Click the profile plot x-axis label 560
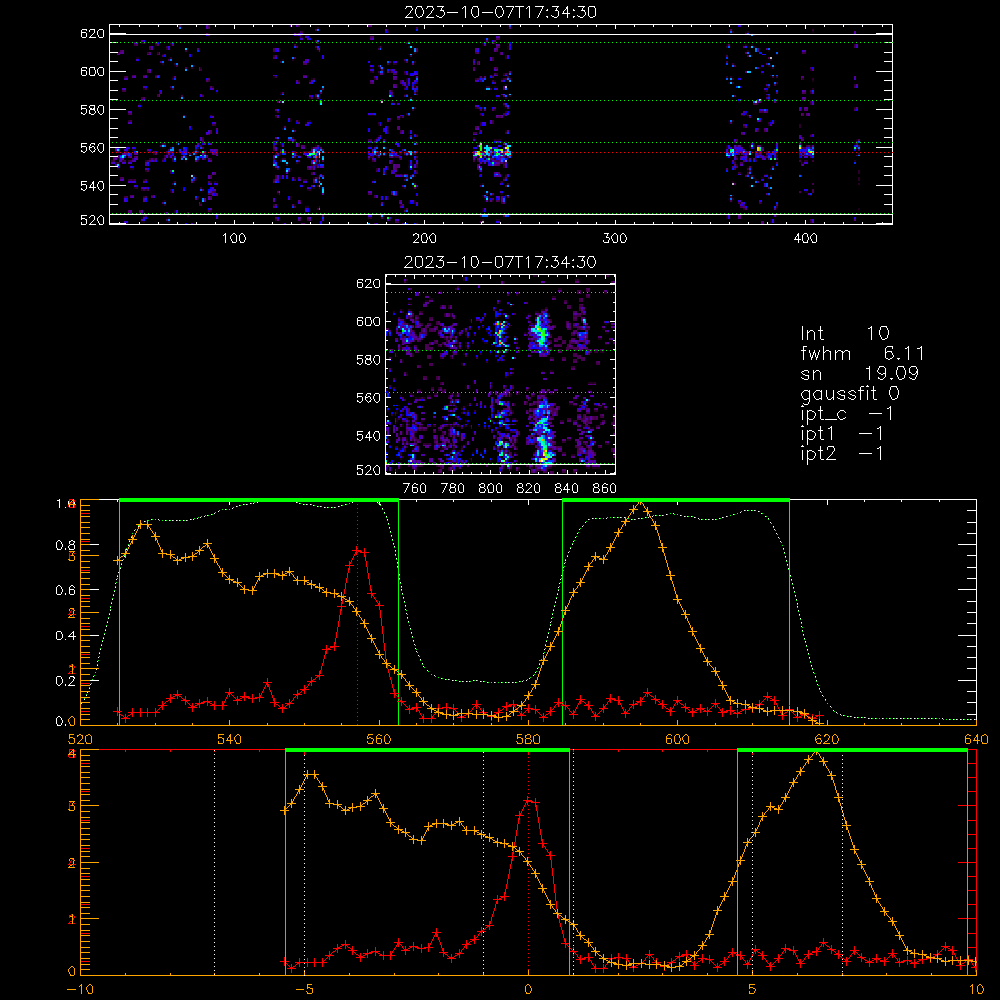 point(379,740)
